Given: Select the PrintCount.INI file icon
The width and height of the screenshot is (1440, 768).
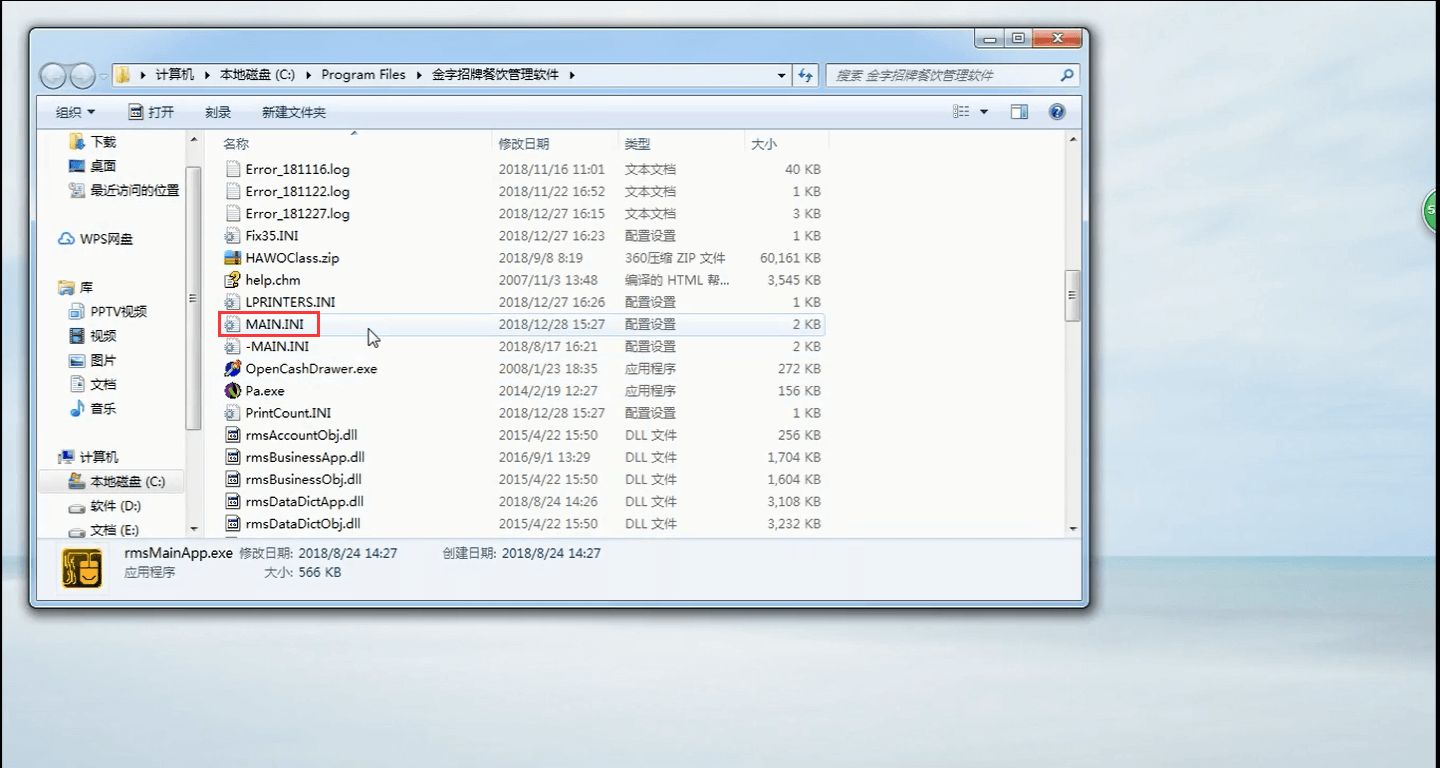Looking at the screenshot, I should 232,413.
